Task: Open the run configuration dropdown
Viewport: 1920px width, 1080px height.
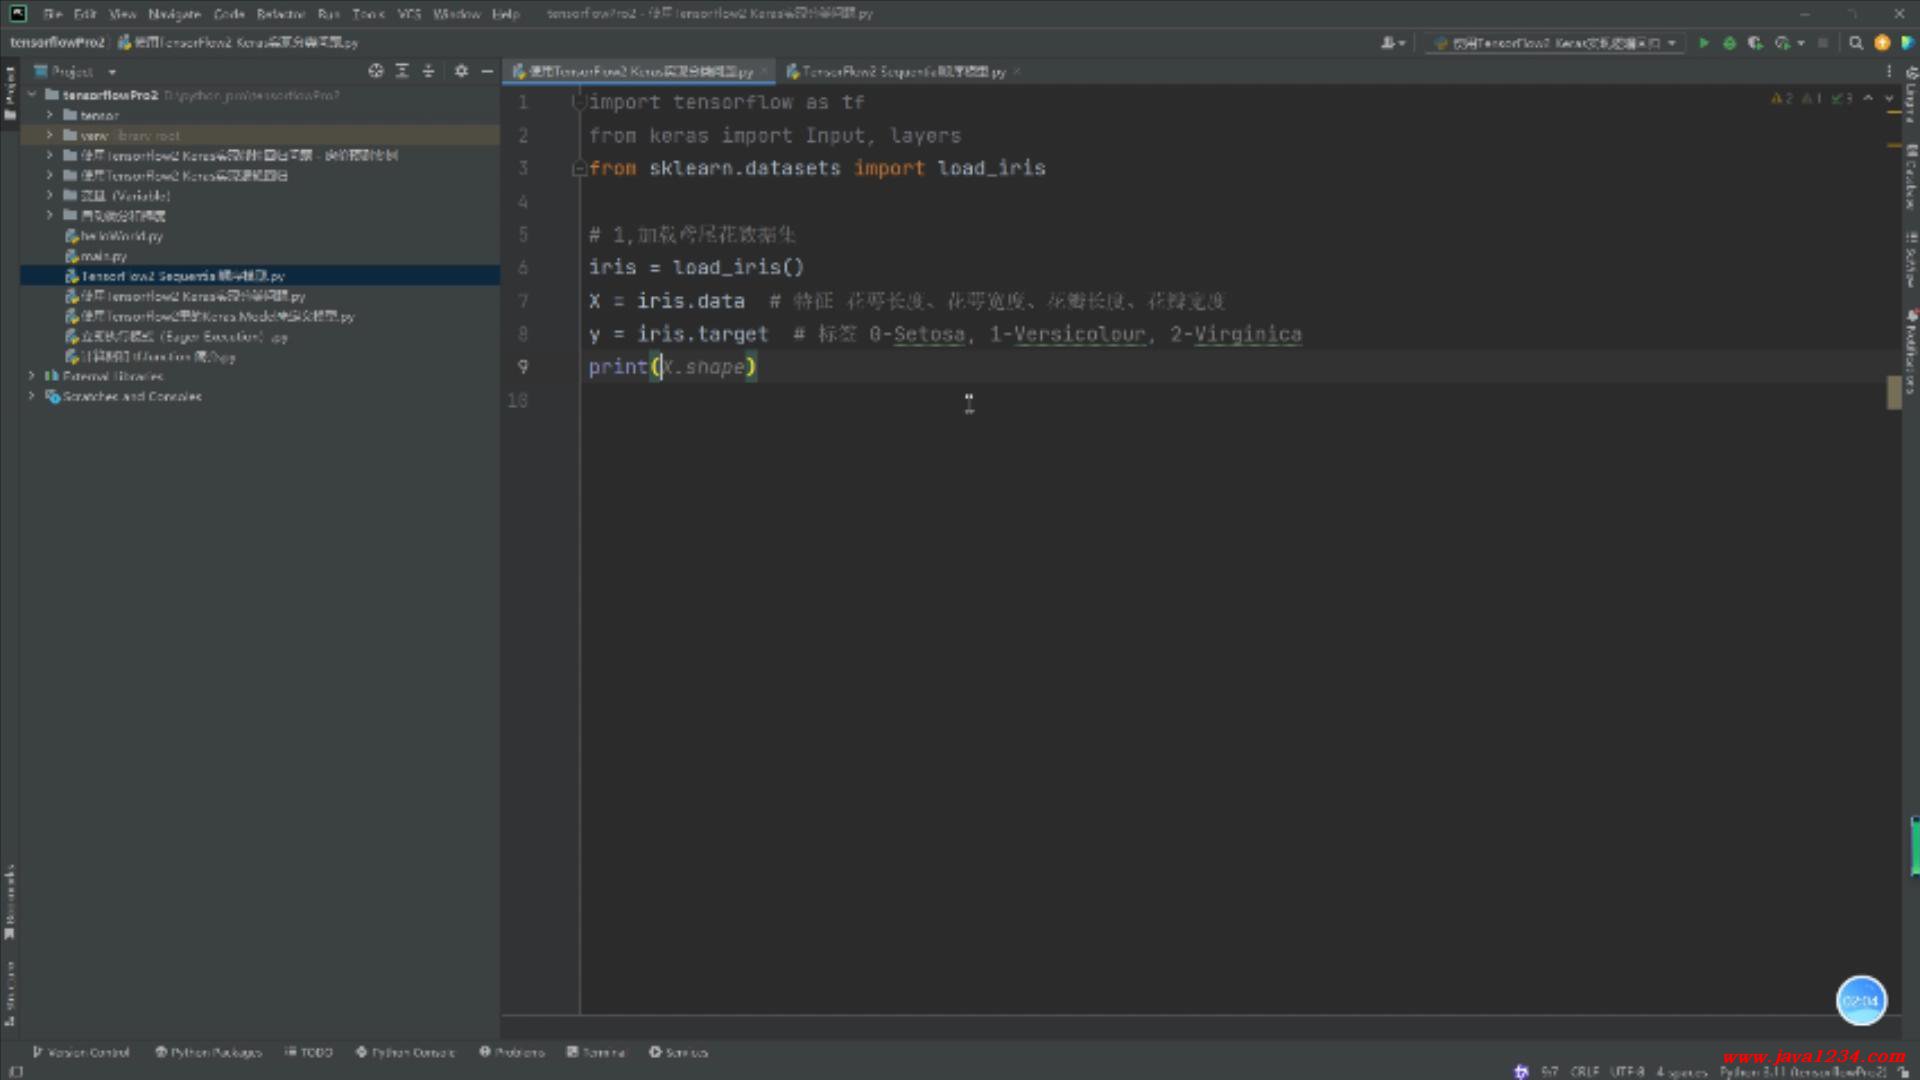Action: click(1556, 43)
